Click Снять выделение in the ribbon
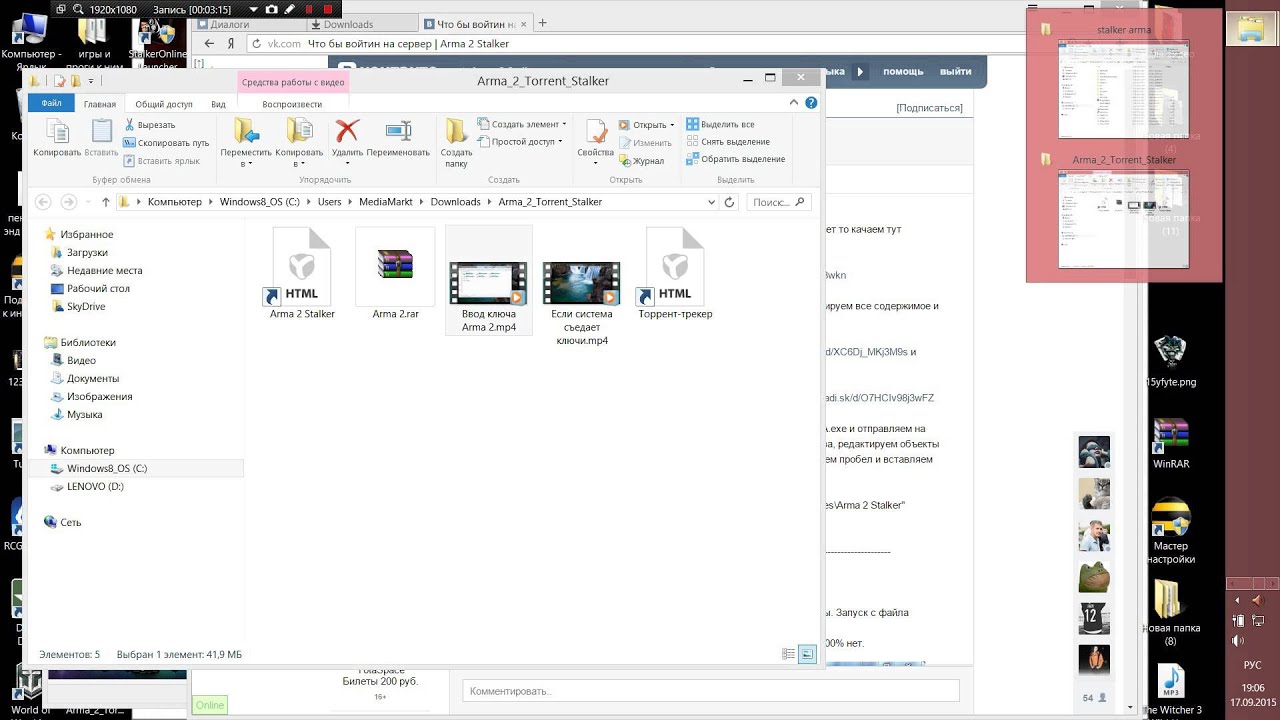The width and height of the screenshot is (1280, 720). (728, 142)
